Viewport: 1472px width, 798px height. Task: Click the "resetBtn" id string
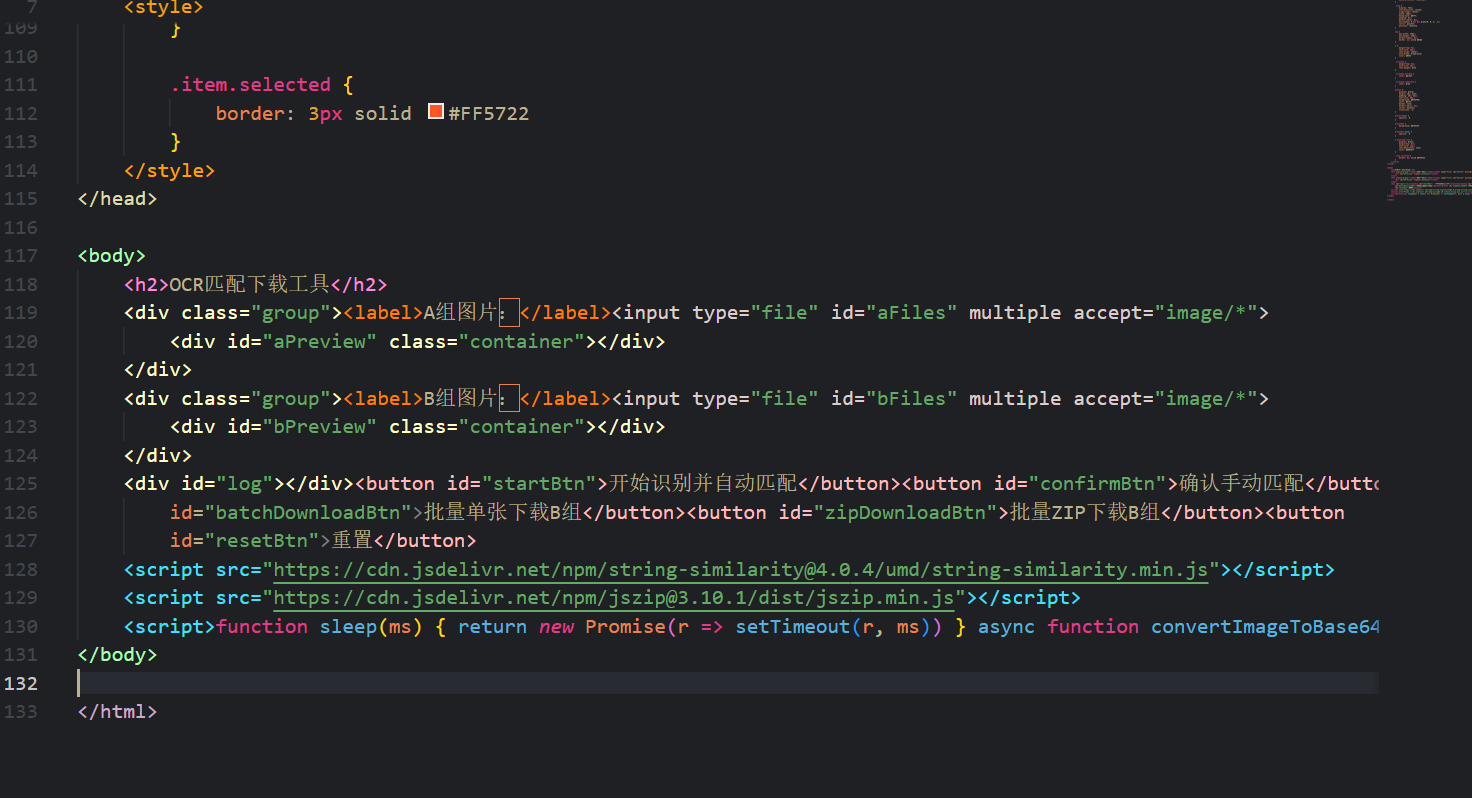point(262,541)
